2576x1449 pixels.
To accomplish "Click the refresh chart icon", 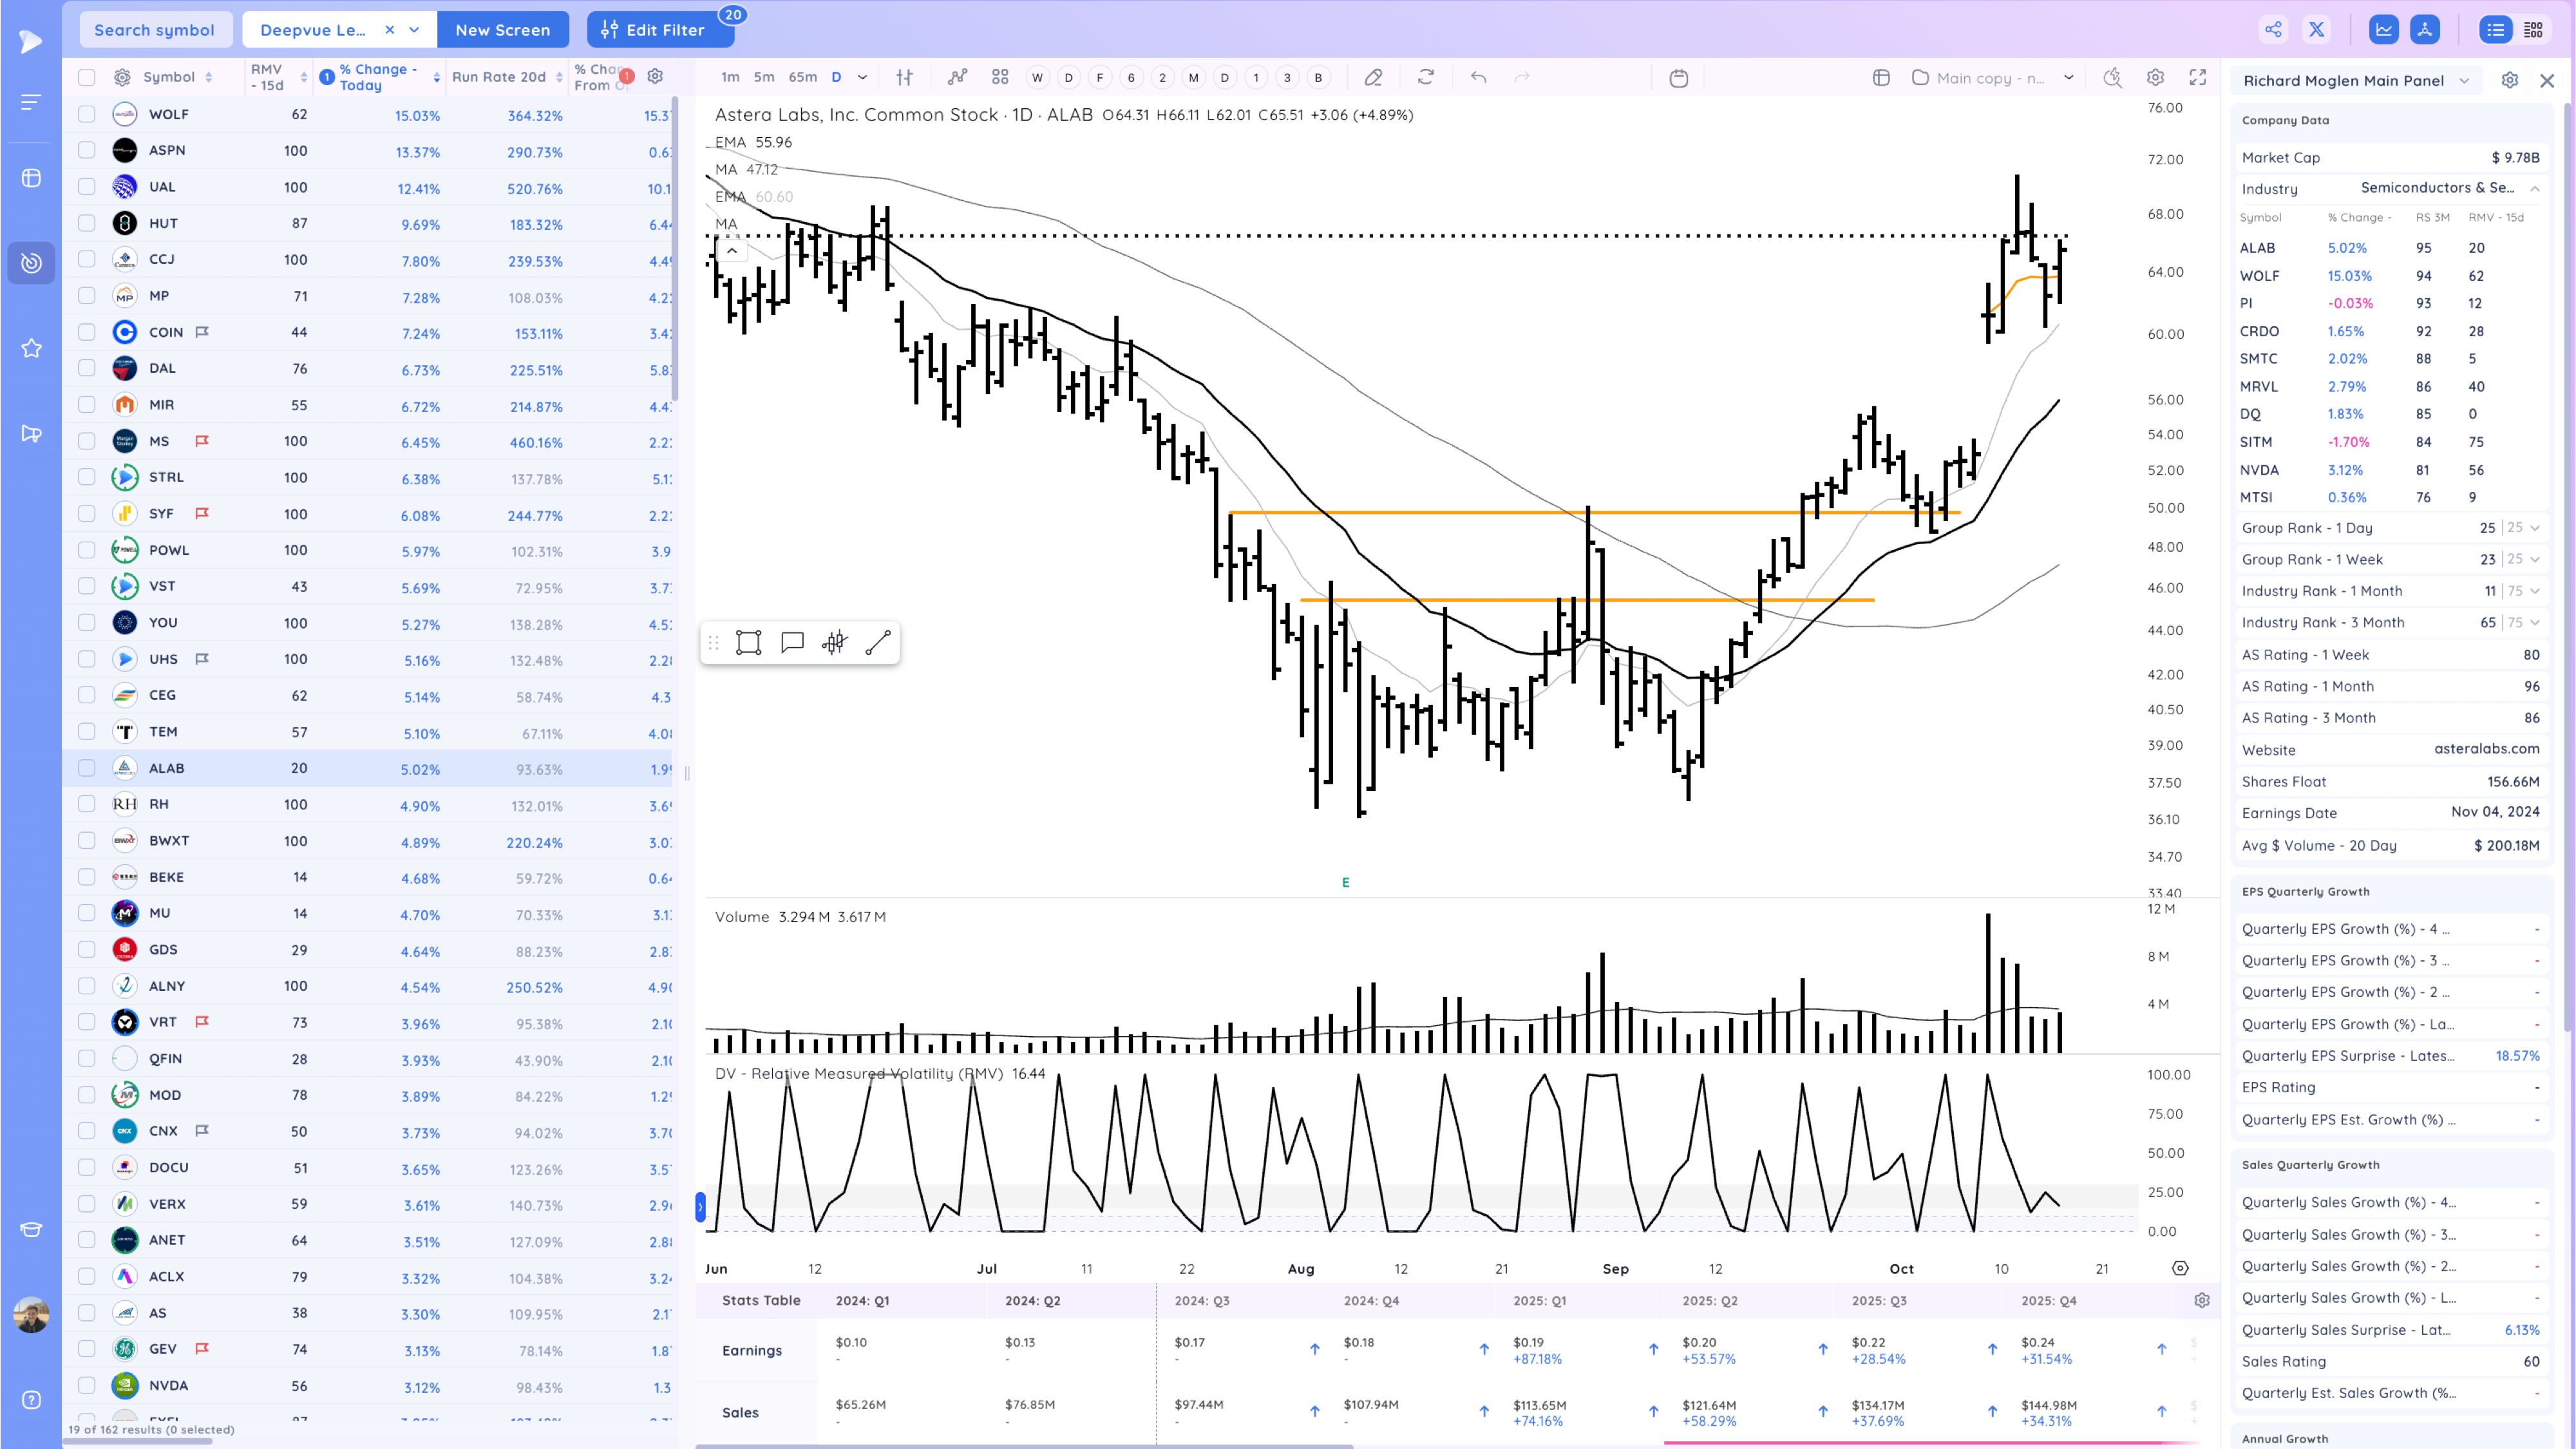I will click(1426, 77).
